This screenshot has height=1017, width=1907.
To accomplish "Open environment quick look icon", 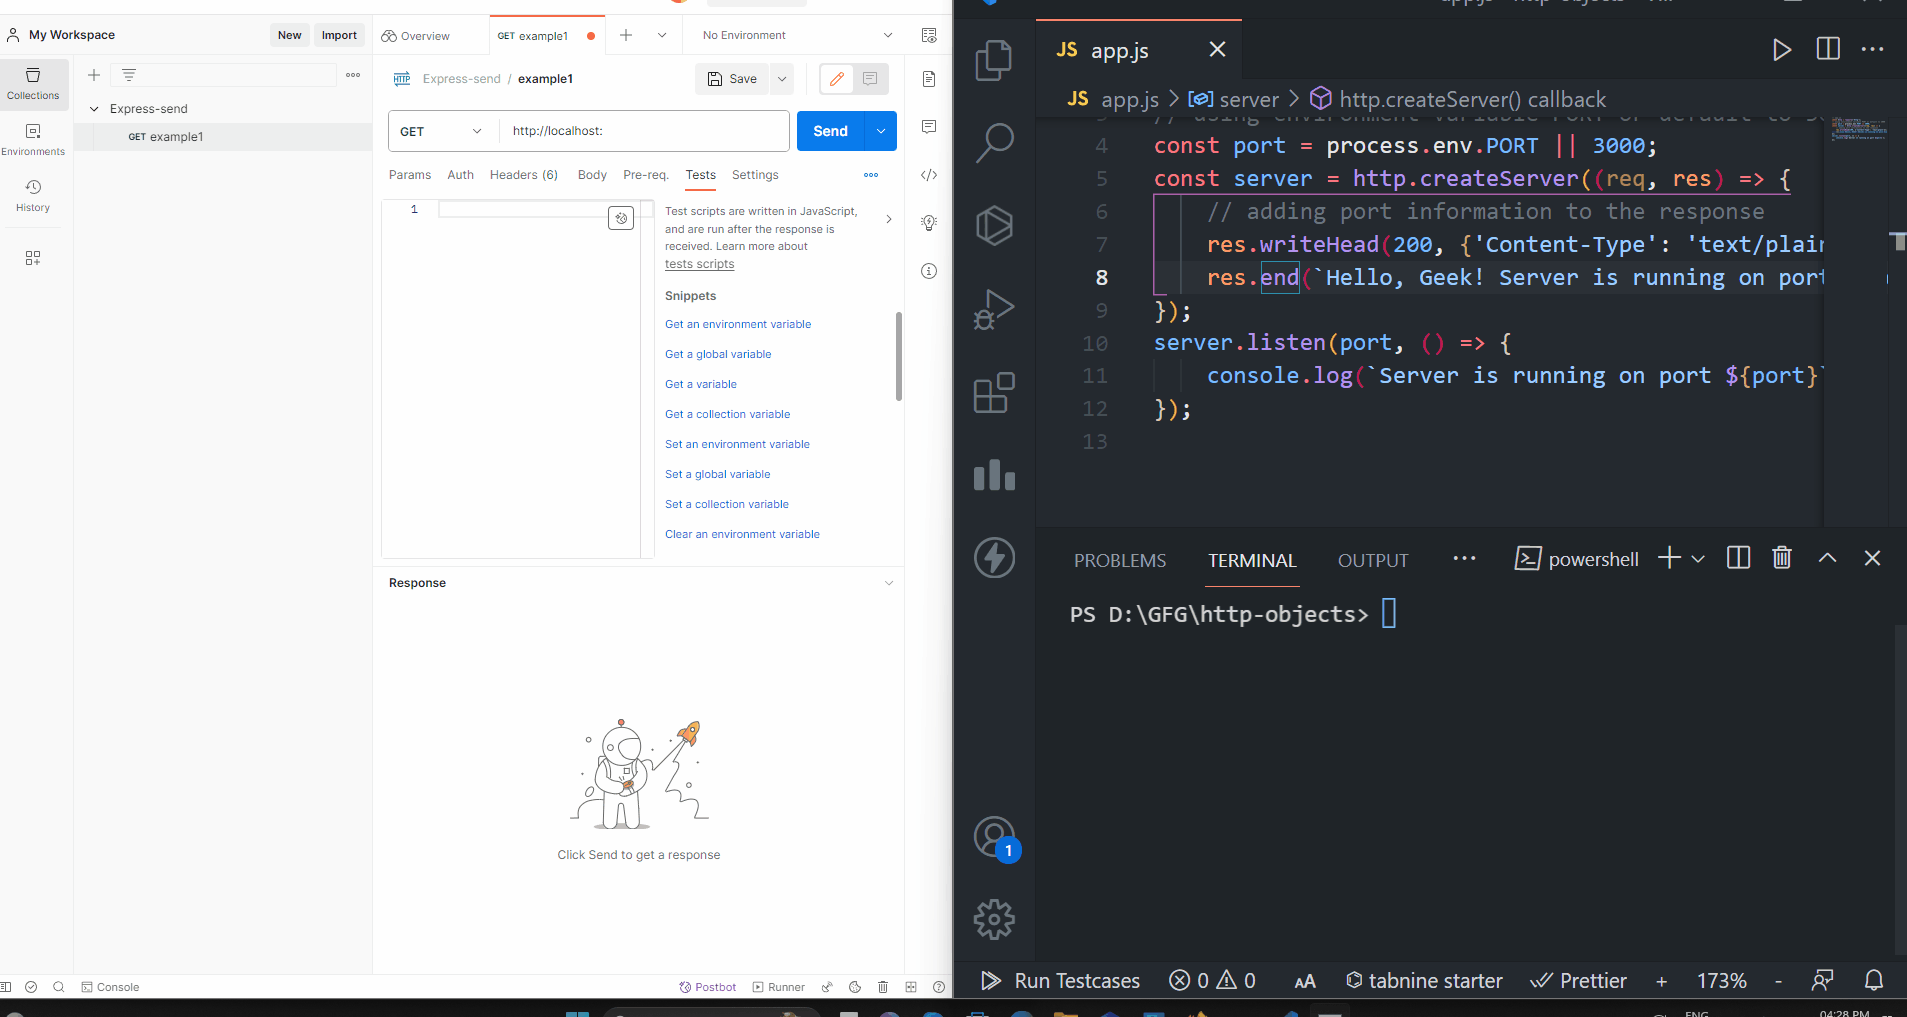I will pyautogui.click(x=929, y=35).
